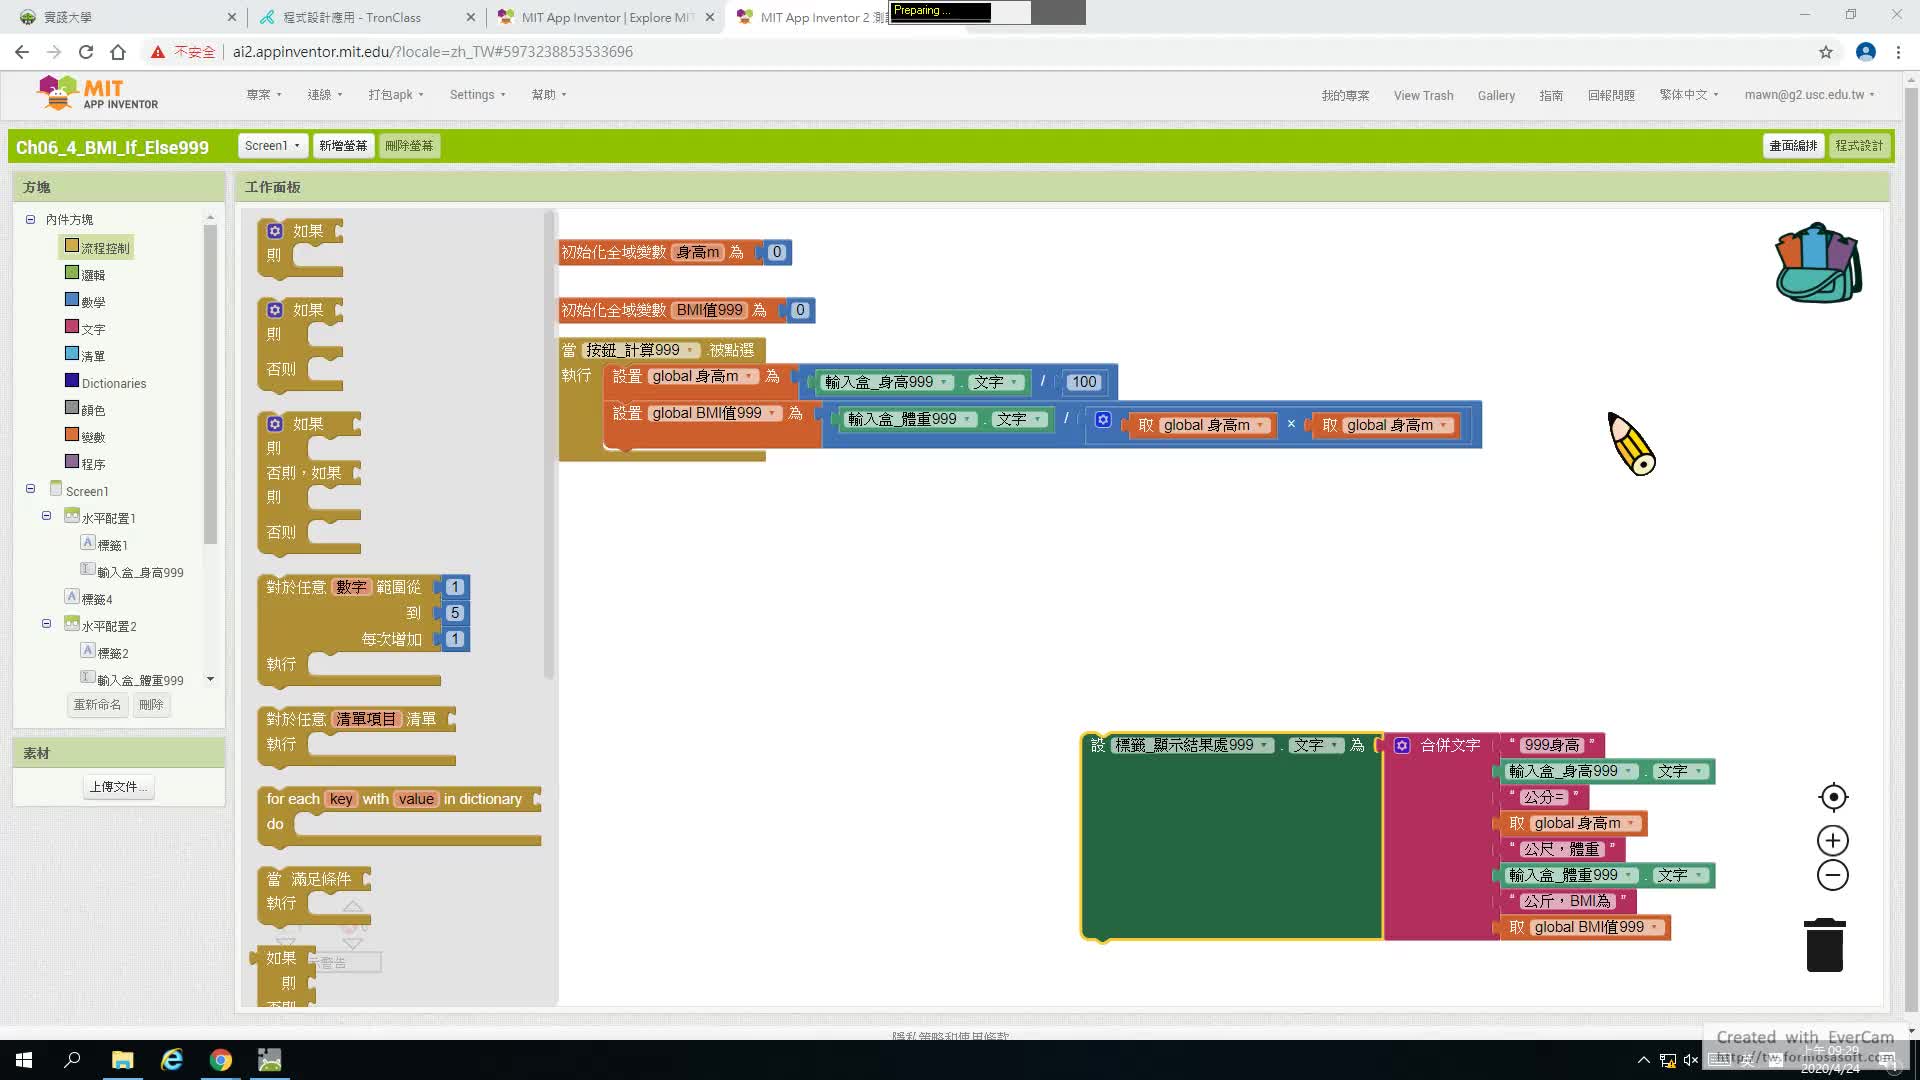
Task: Click mutator gear on 如果-否則如果 block
Action: pos(275,424)
